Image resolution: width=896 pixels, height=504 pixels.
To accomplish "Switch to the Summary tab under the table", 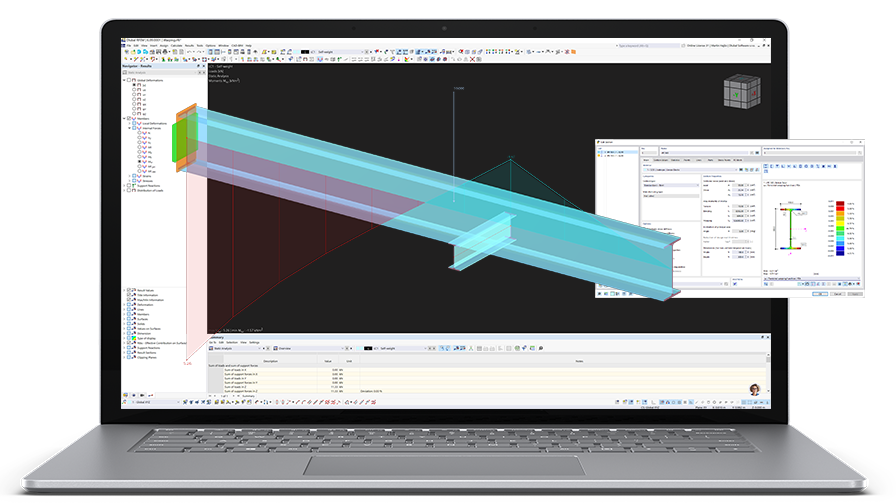I will [249, 396].
